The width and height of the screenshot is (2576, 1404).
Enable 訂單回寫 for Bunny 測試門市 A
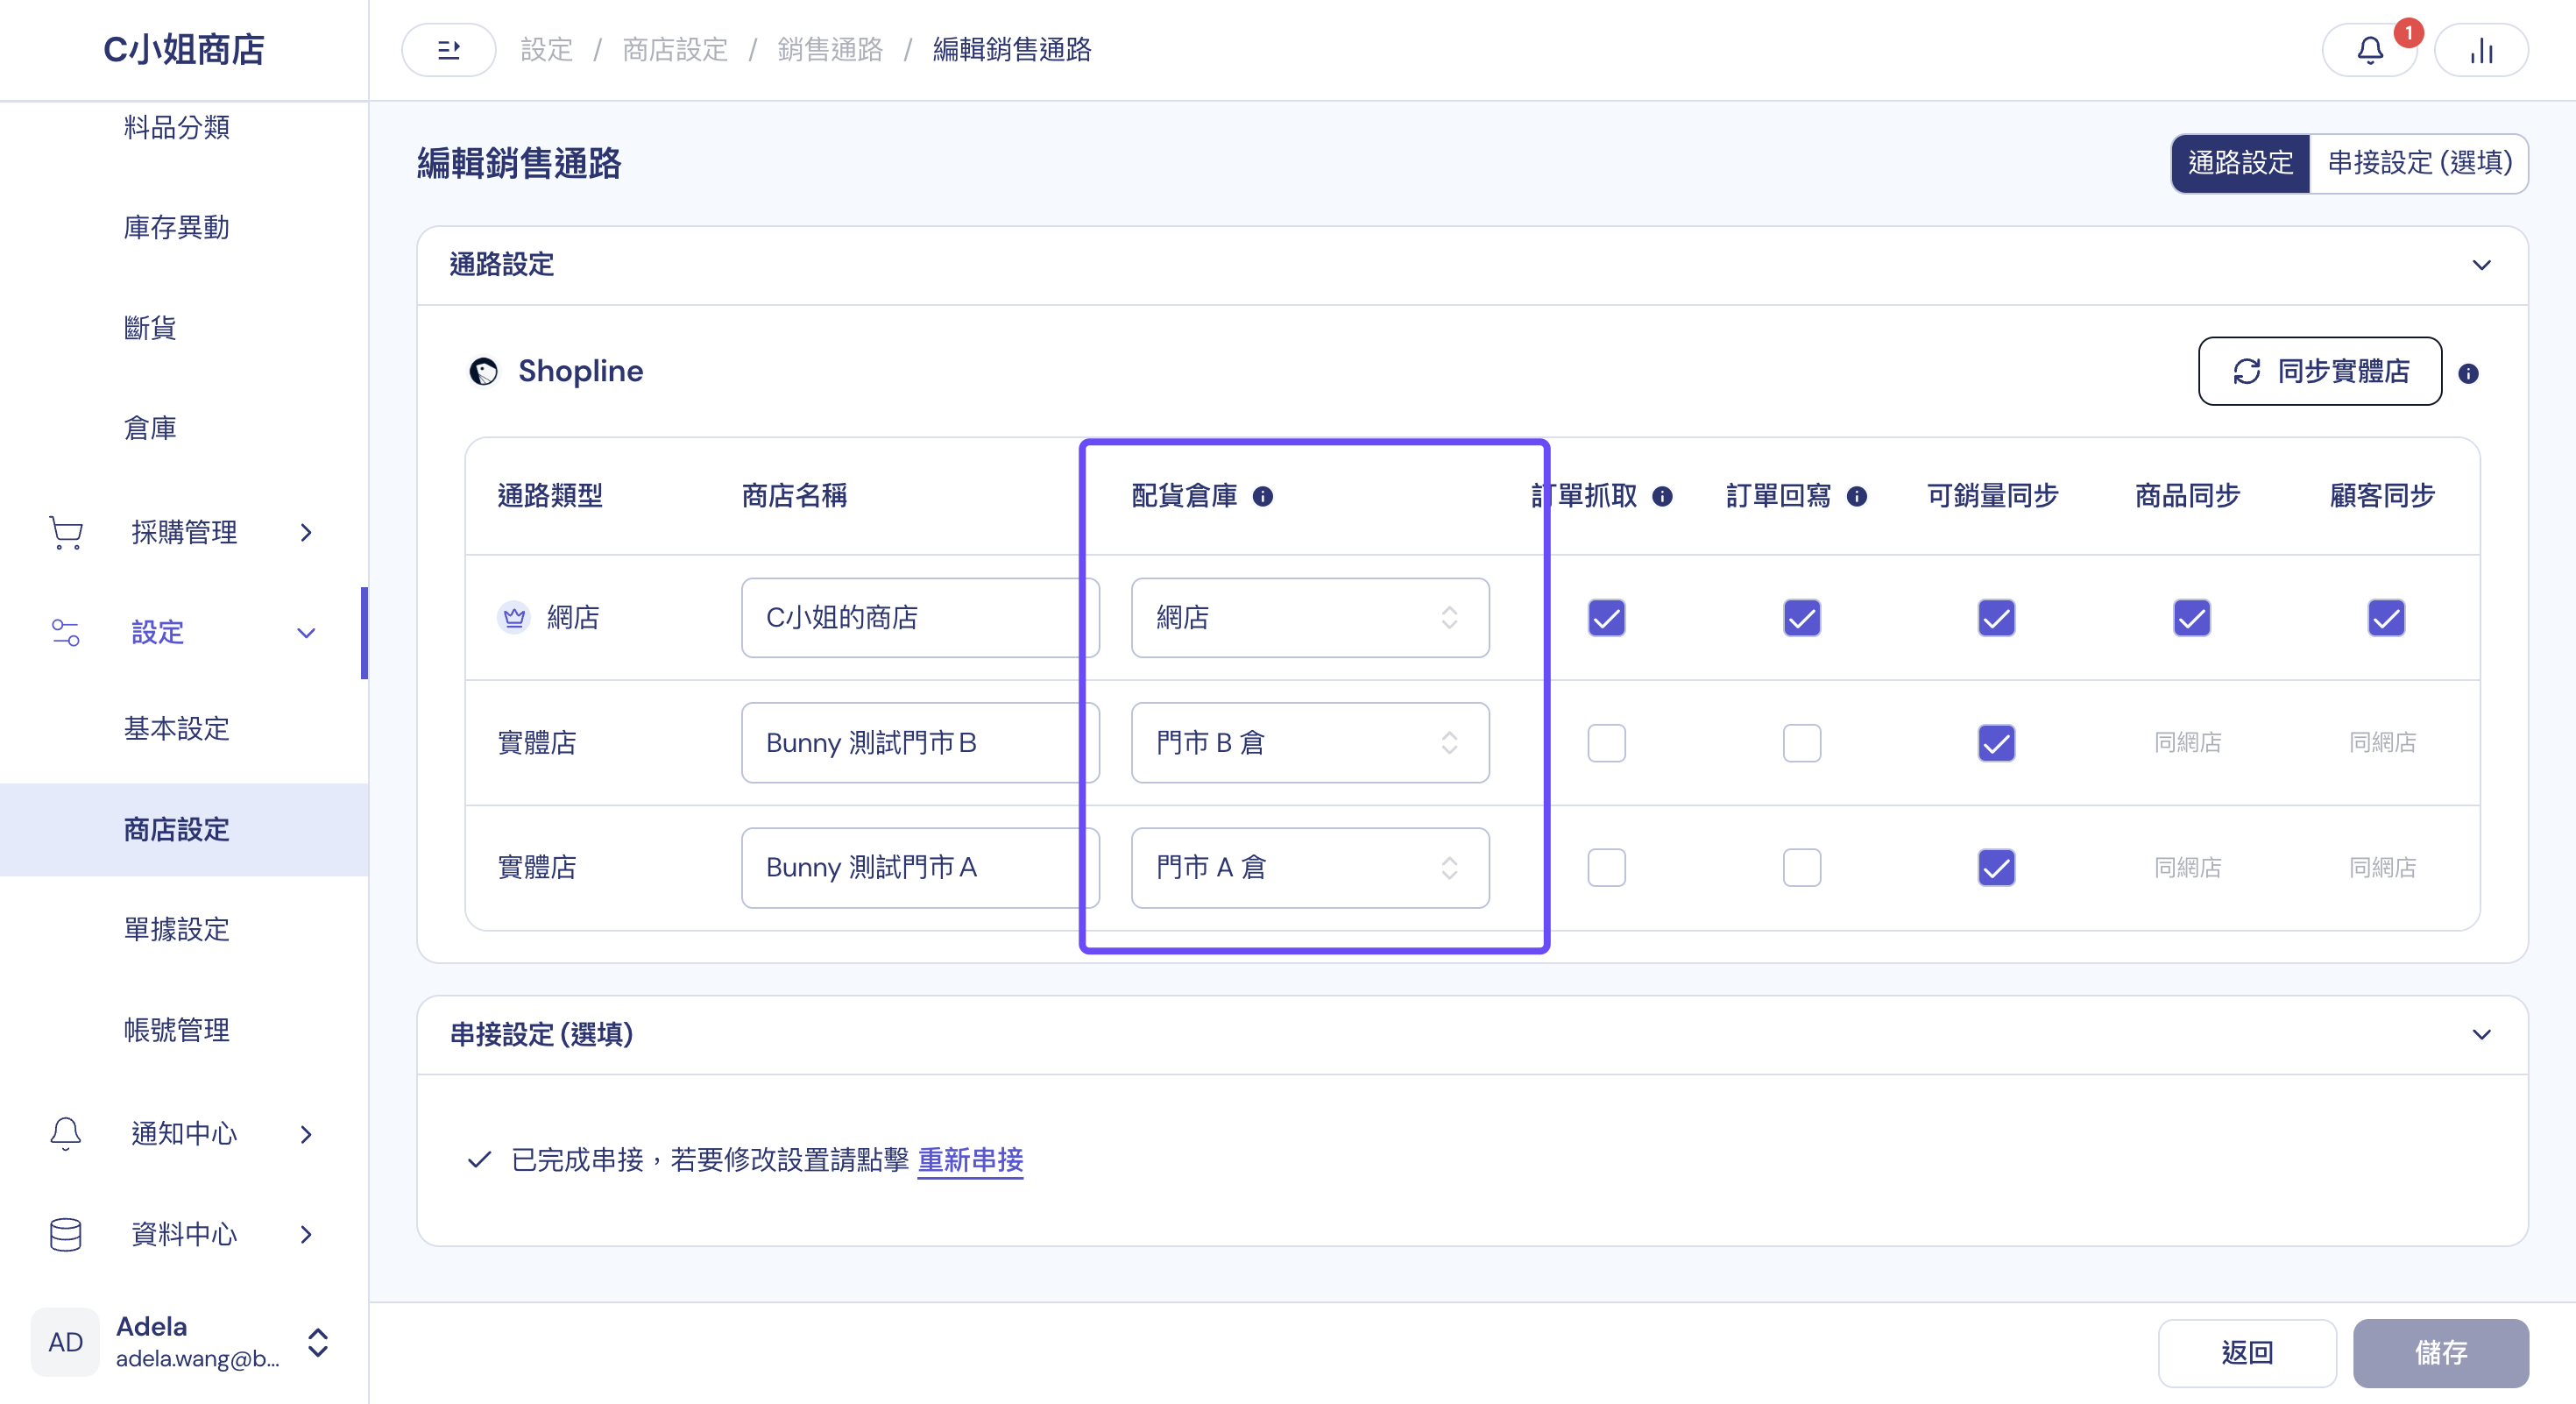tap(1802, 868)
